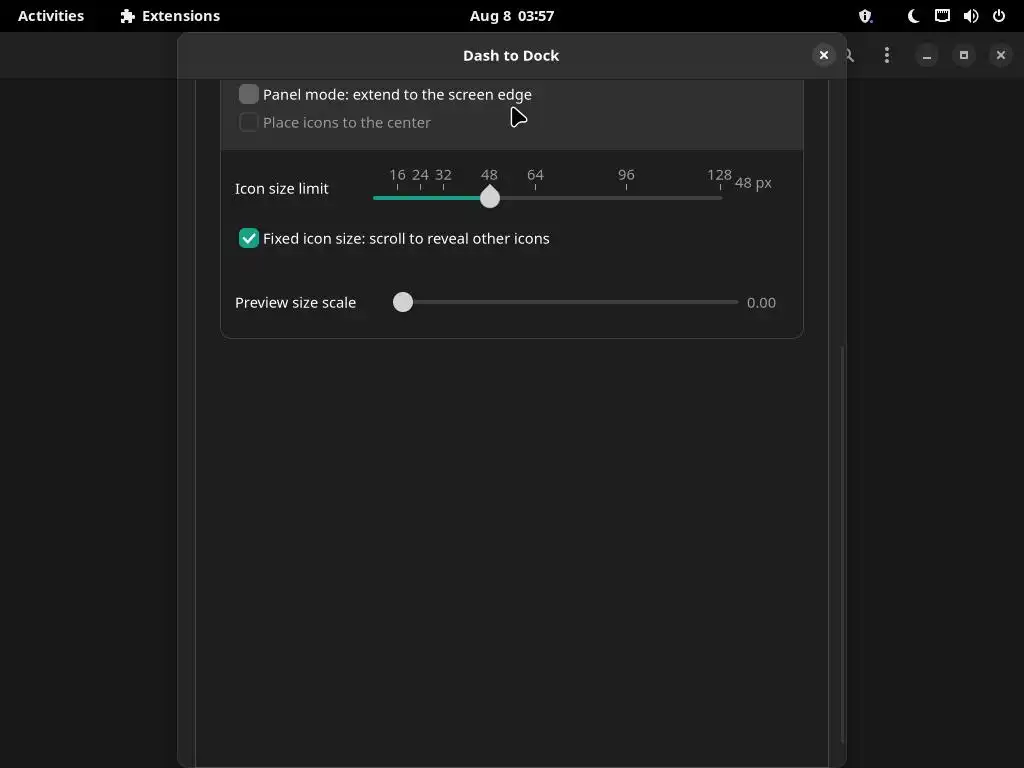Screen dimensions: 1024x768
Task: Open volume control speaker icon
Action: tap(971, 16)
